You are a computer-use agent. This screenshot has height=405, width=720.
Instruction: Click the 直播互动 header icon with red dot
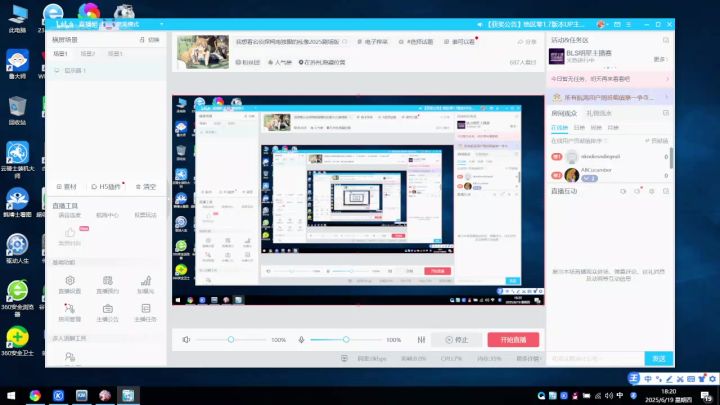(637, 191)
